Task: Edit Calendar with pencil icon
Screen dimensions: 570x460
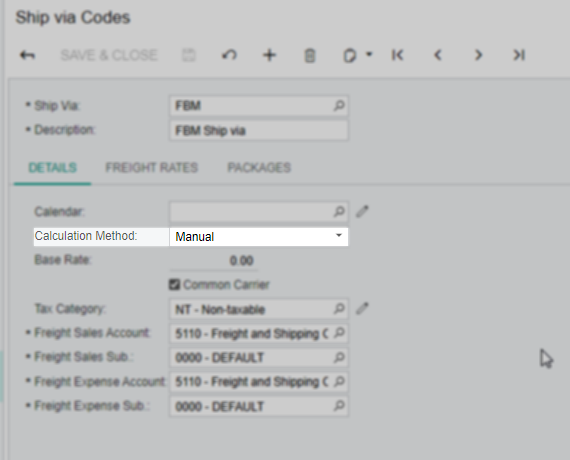Action: pos(362,211)
